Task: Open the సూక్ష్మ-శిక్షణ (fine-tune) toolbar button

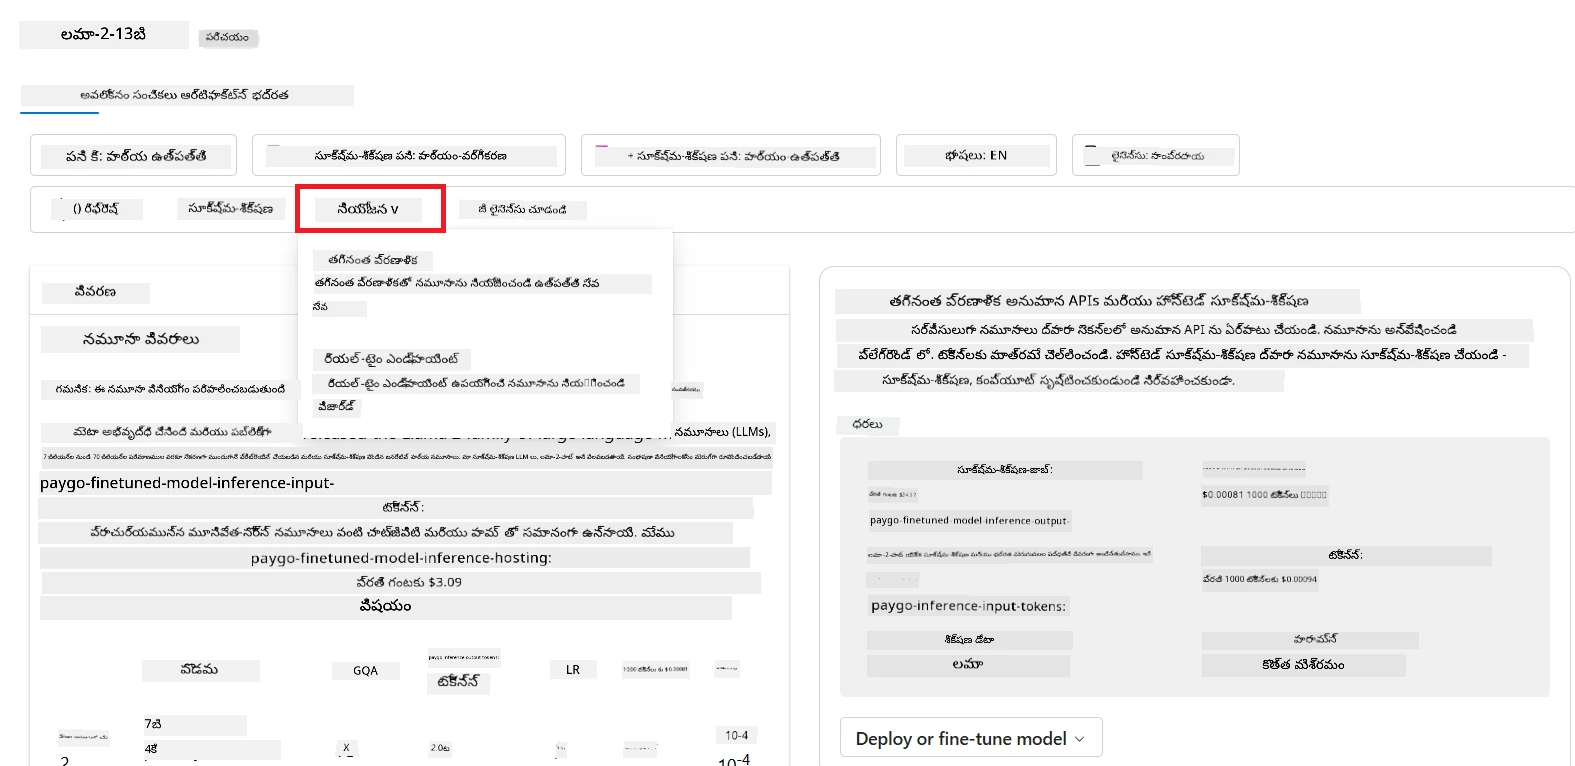Action: (231, 208)
